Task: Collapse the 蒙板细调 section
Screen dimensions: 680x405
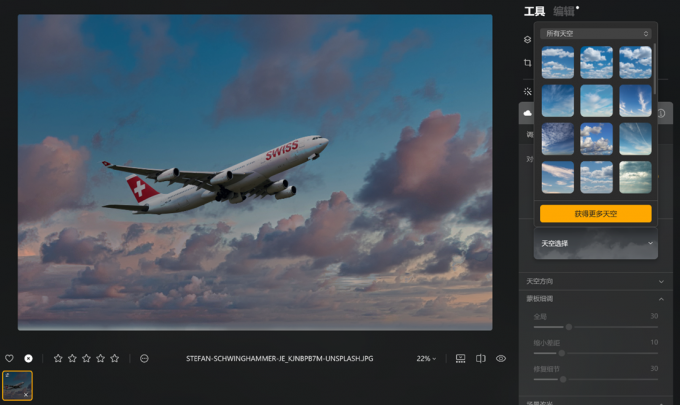Action: 596,299
